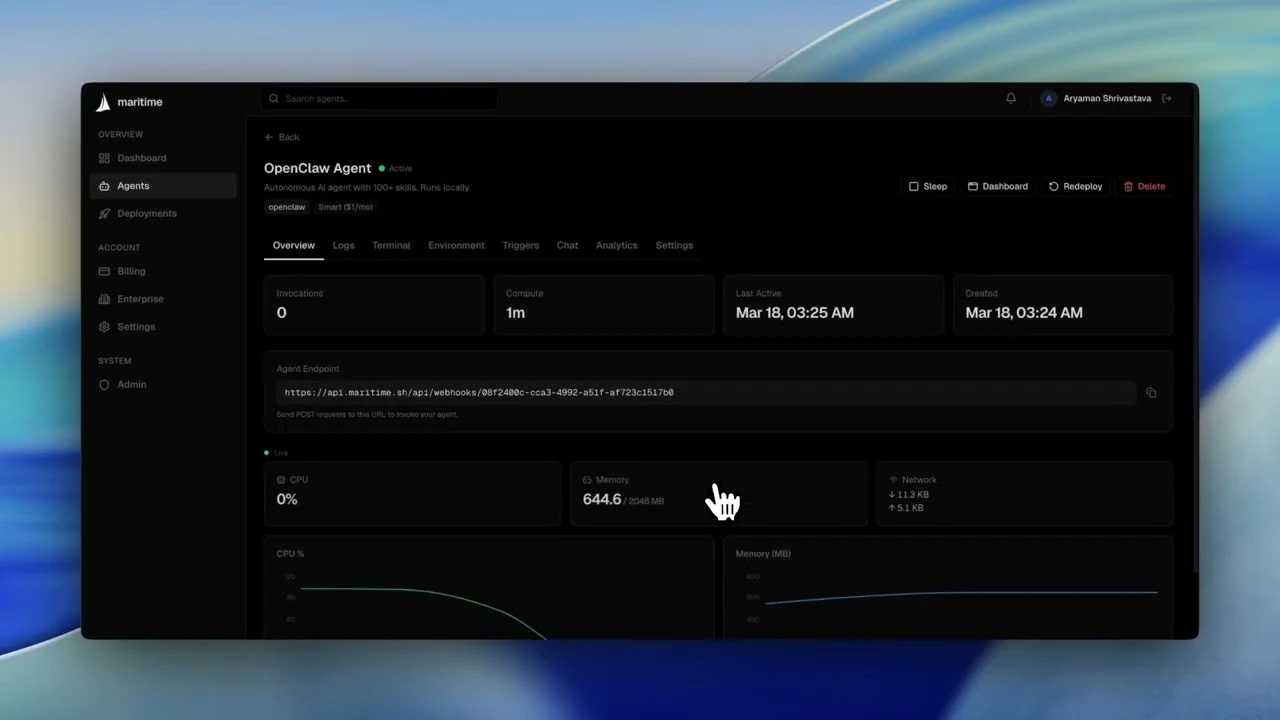Click the maritime sailboat logo
1280x720 pixels.
(x=103, y=102)
